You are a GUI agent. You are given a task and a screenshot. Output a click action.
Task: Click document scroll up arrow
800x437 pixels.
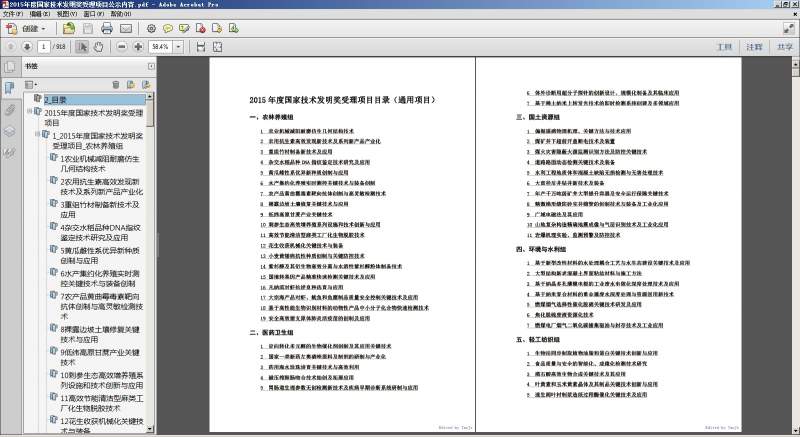point(795,63)
